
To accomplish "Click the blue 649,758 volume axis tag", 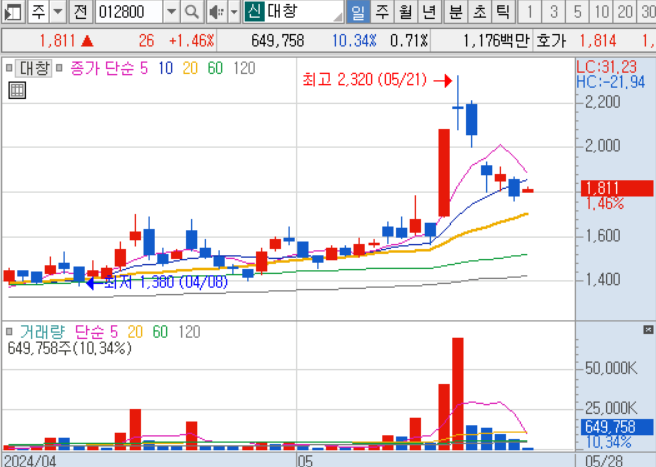I will point(617,427).
